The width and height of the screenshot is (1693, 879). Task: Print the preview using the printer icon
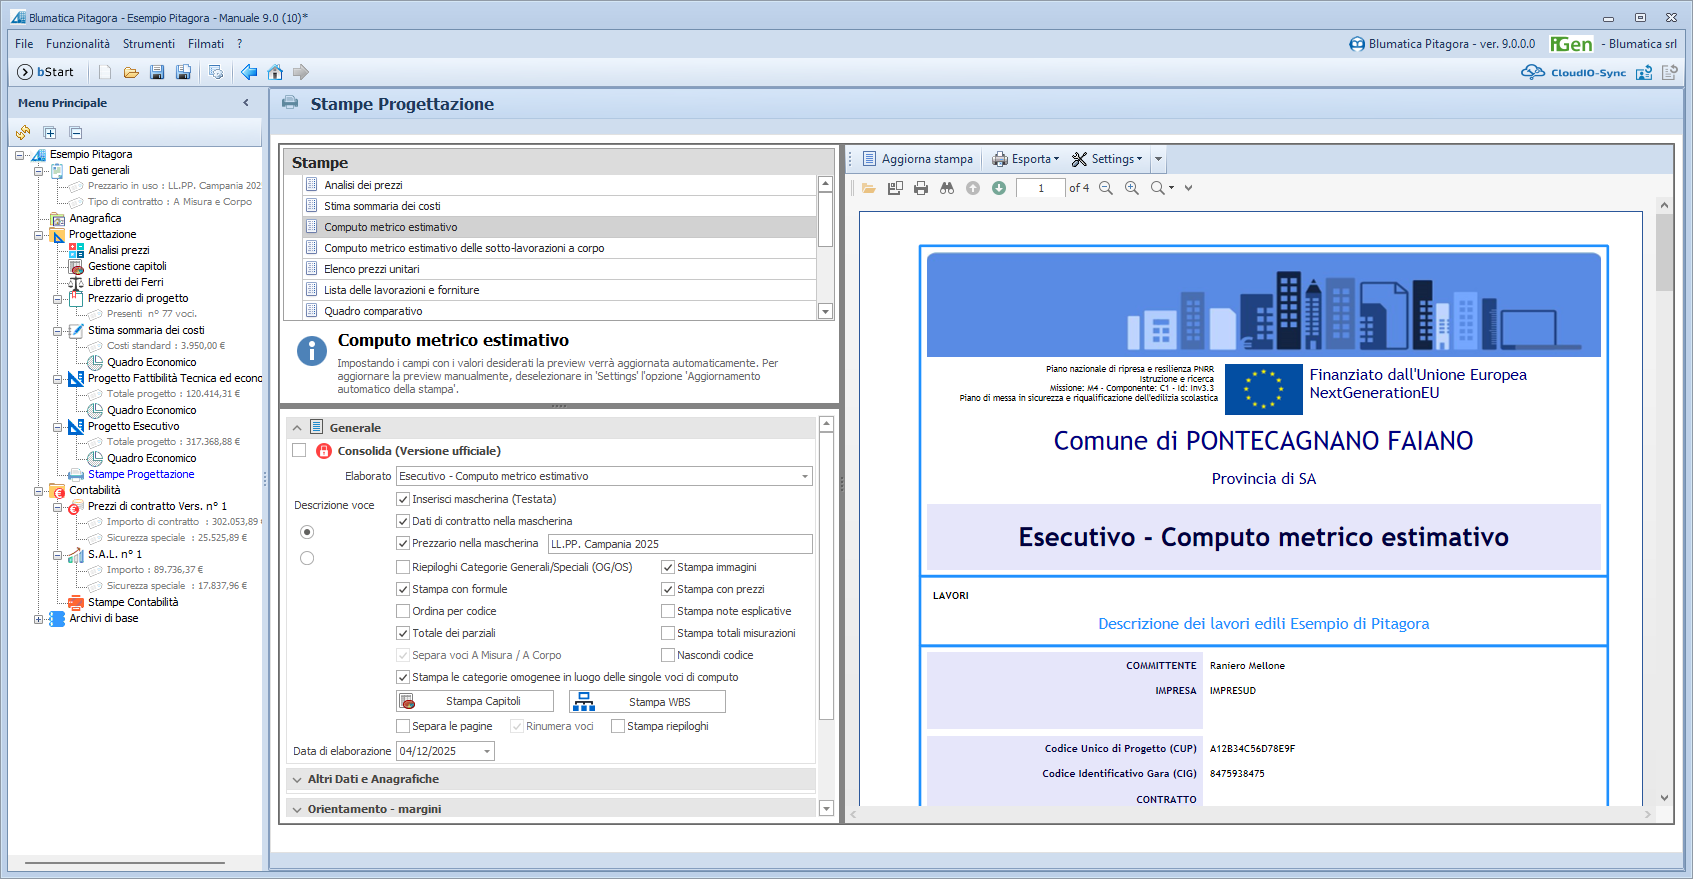(921, 188)
